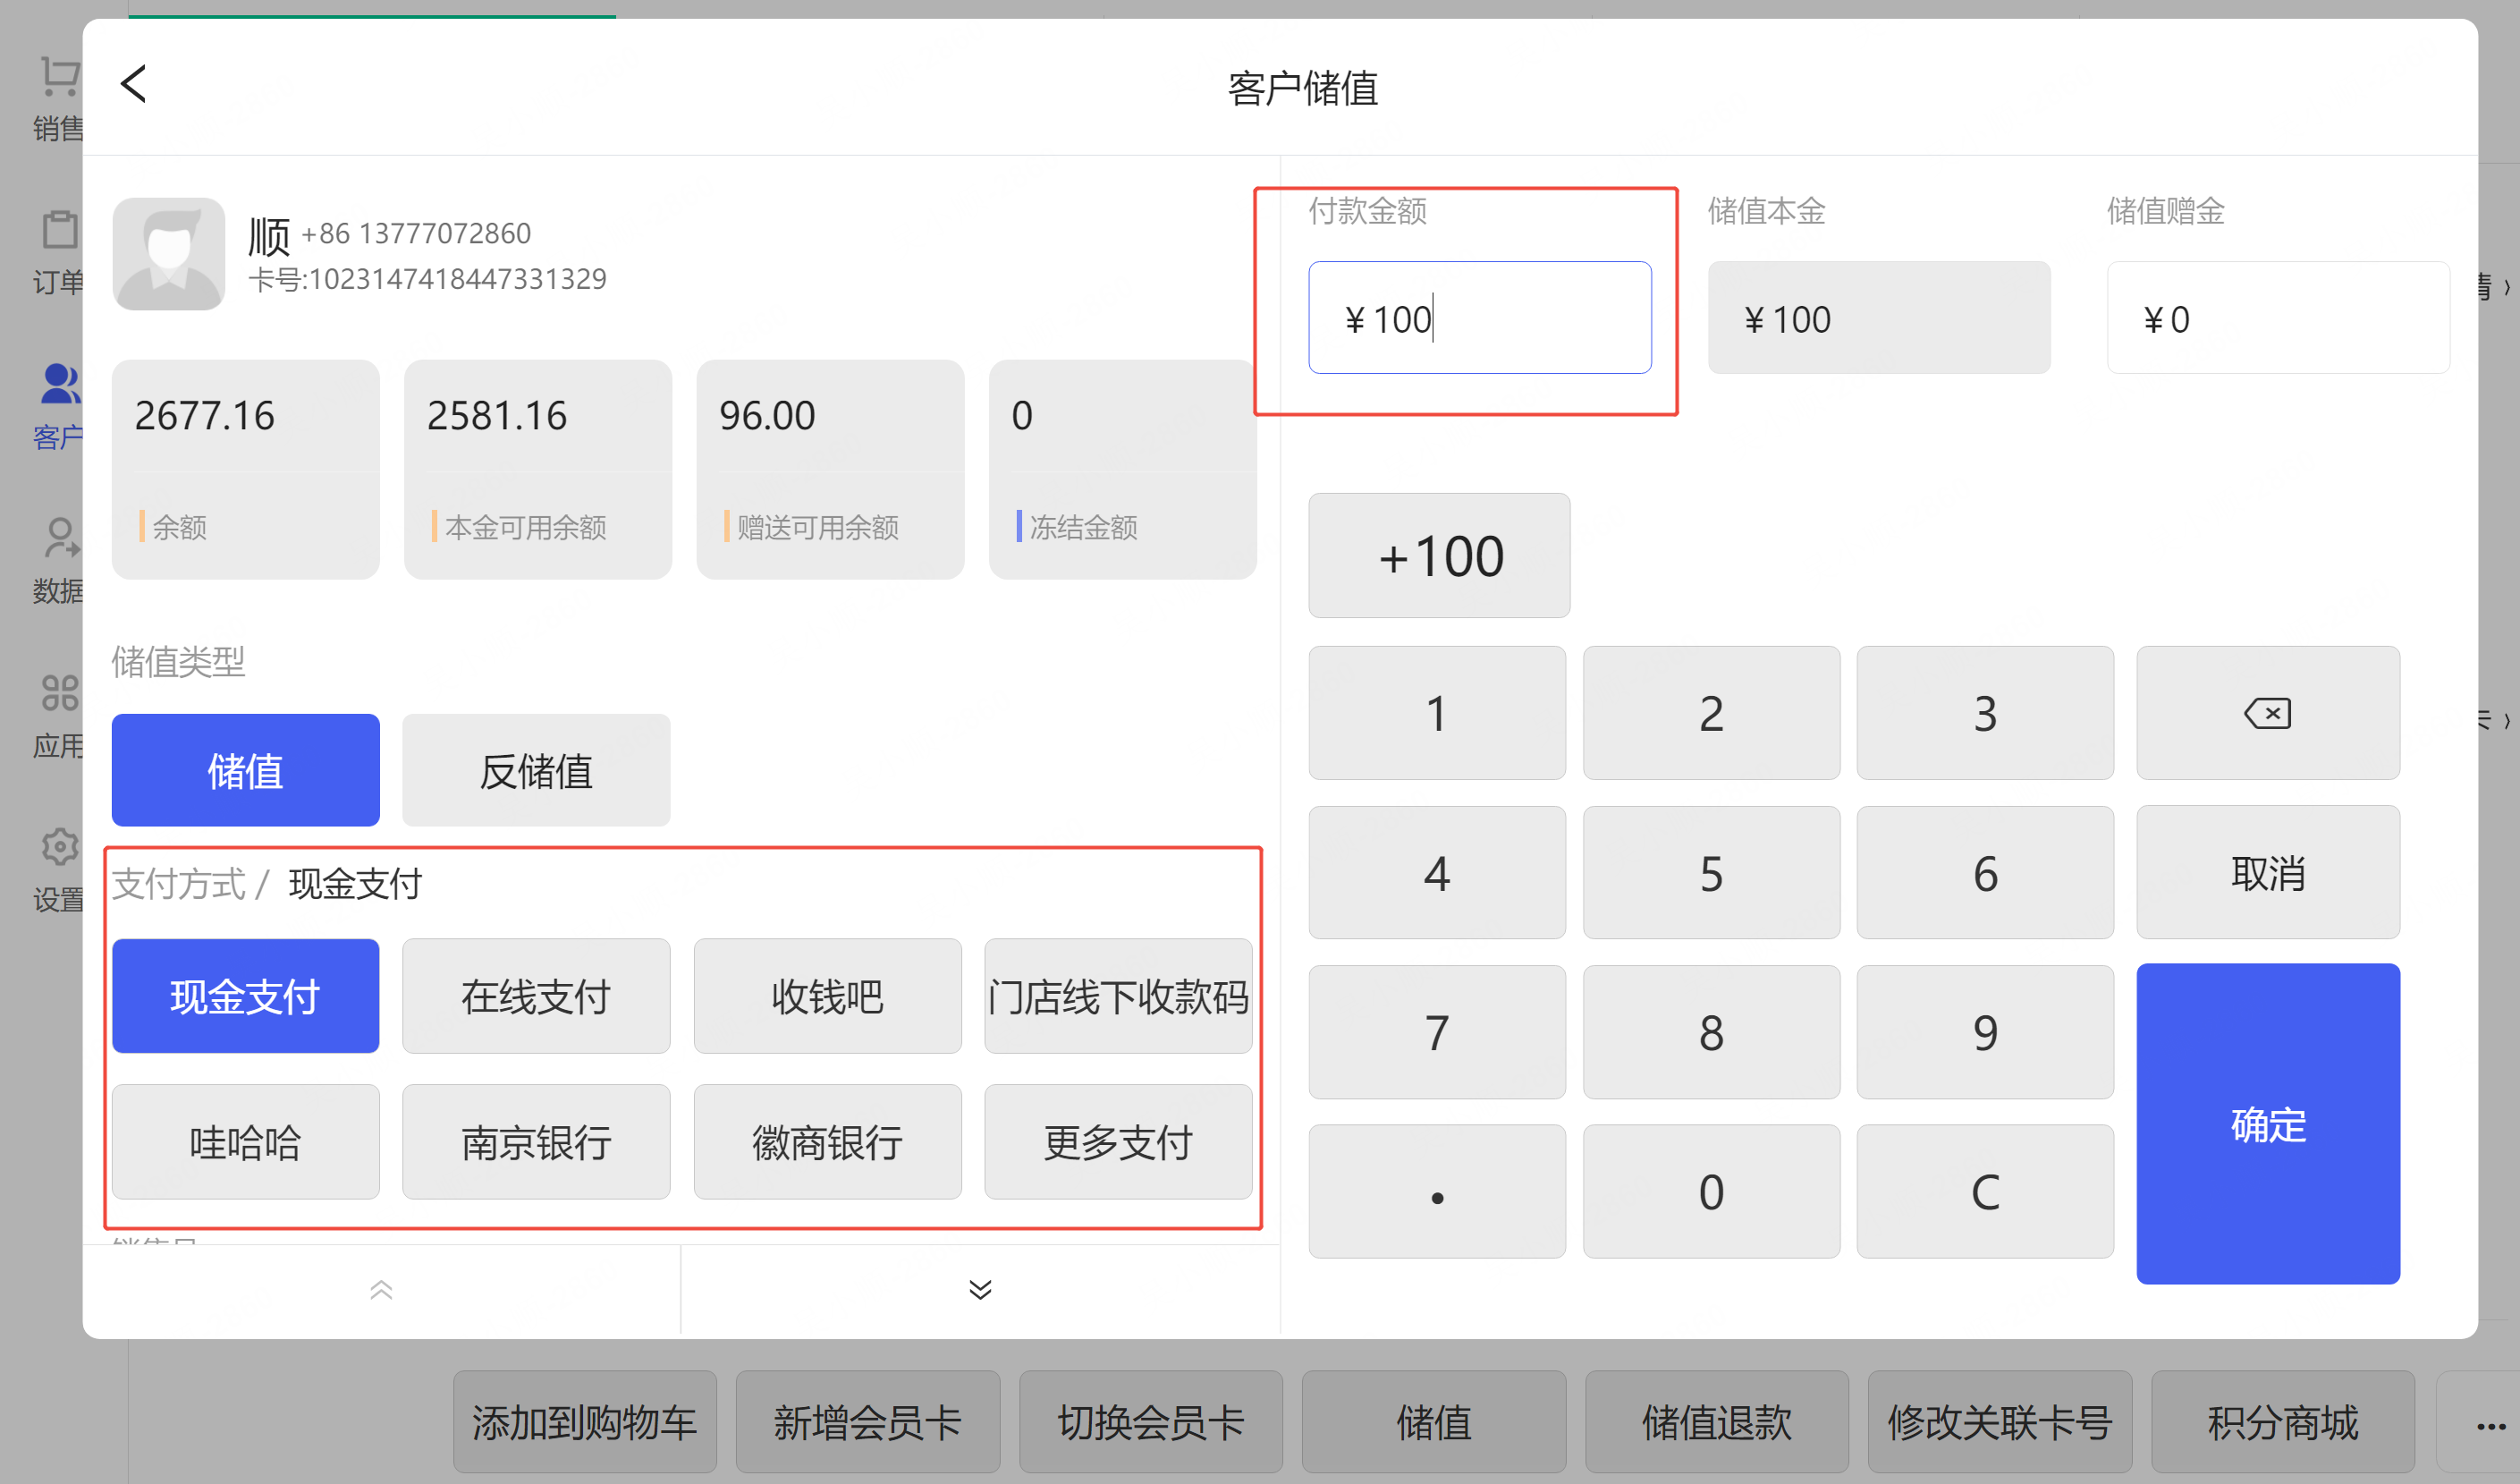The image size is (2520, 1484).
Task: Click the 储值赠金 amount field
Action: pyautogui.click(x=2278, y=318)
